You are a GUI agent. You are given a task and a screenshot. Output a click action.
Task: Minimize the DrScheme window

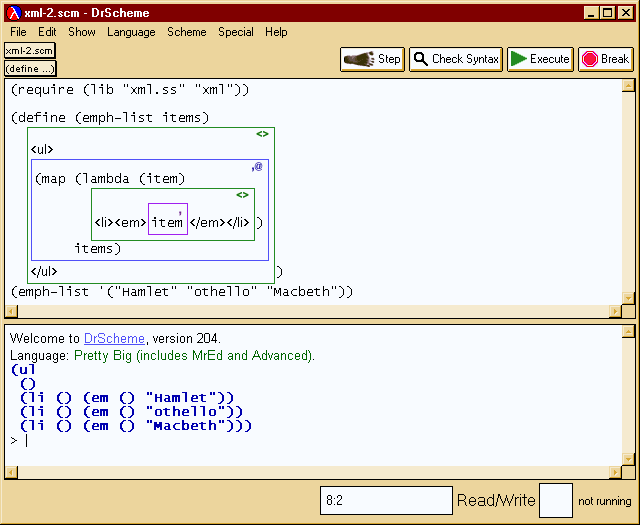coord(591,13)
